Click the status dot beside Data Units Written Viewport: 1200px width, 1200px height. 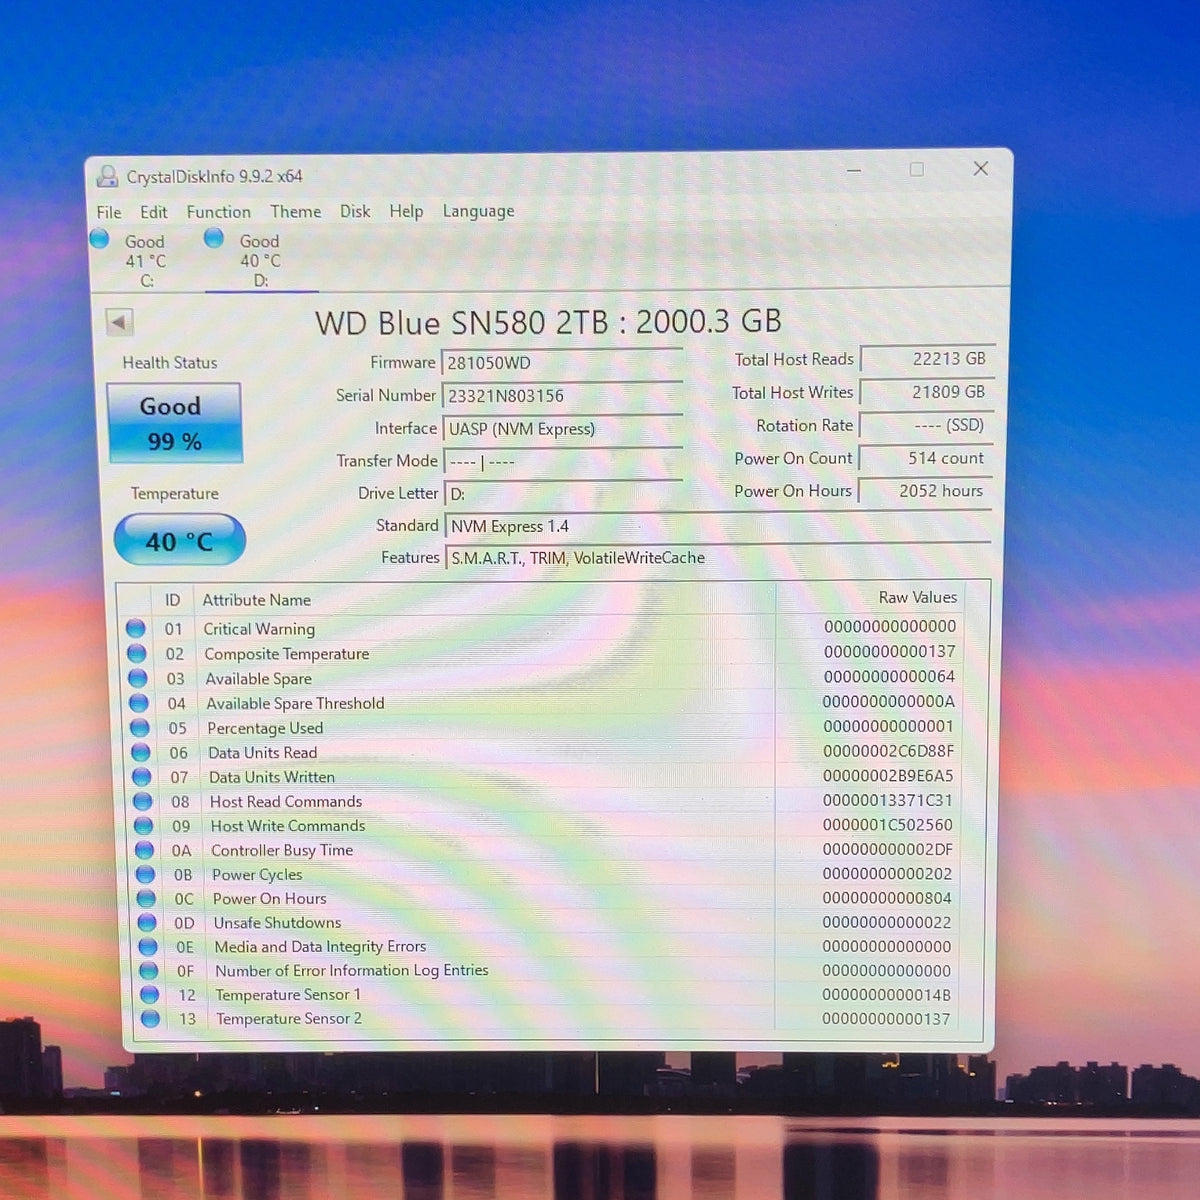coord(142,777)
